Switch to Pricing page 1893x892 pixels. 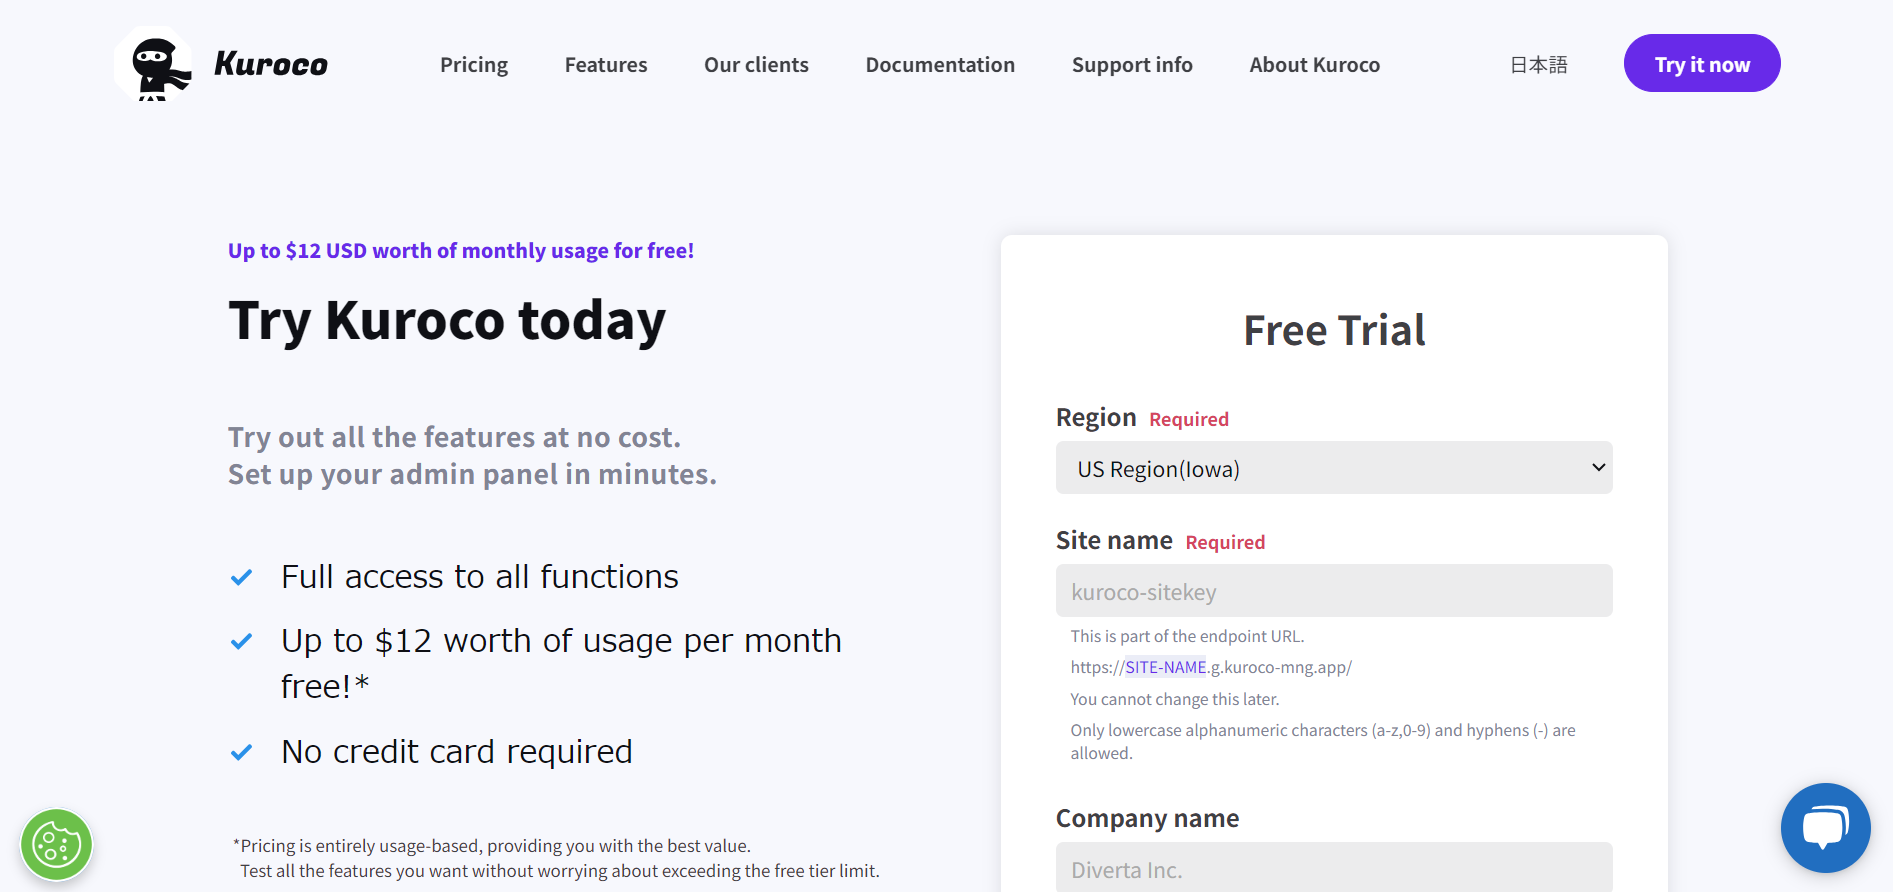coord(474,64)
